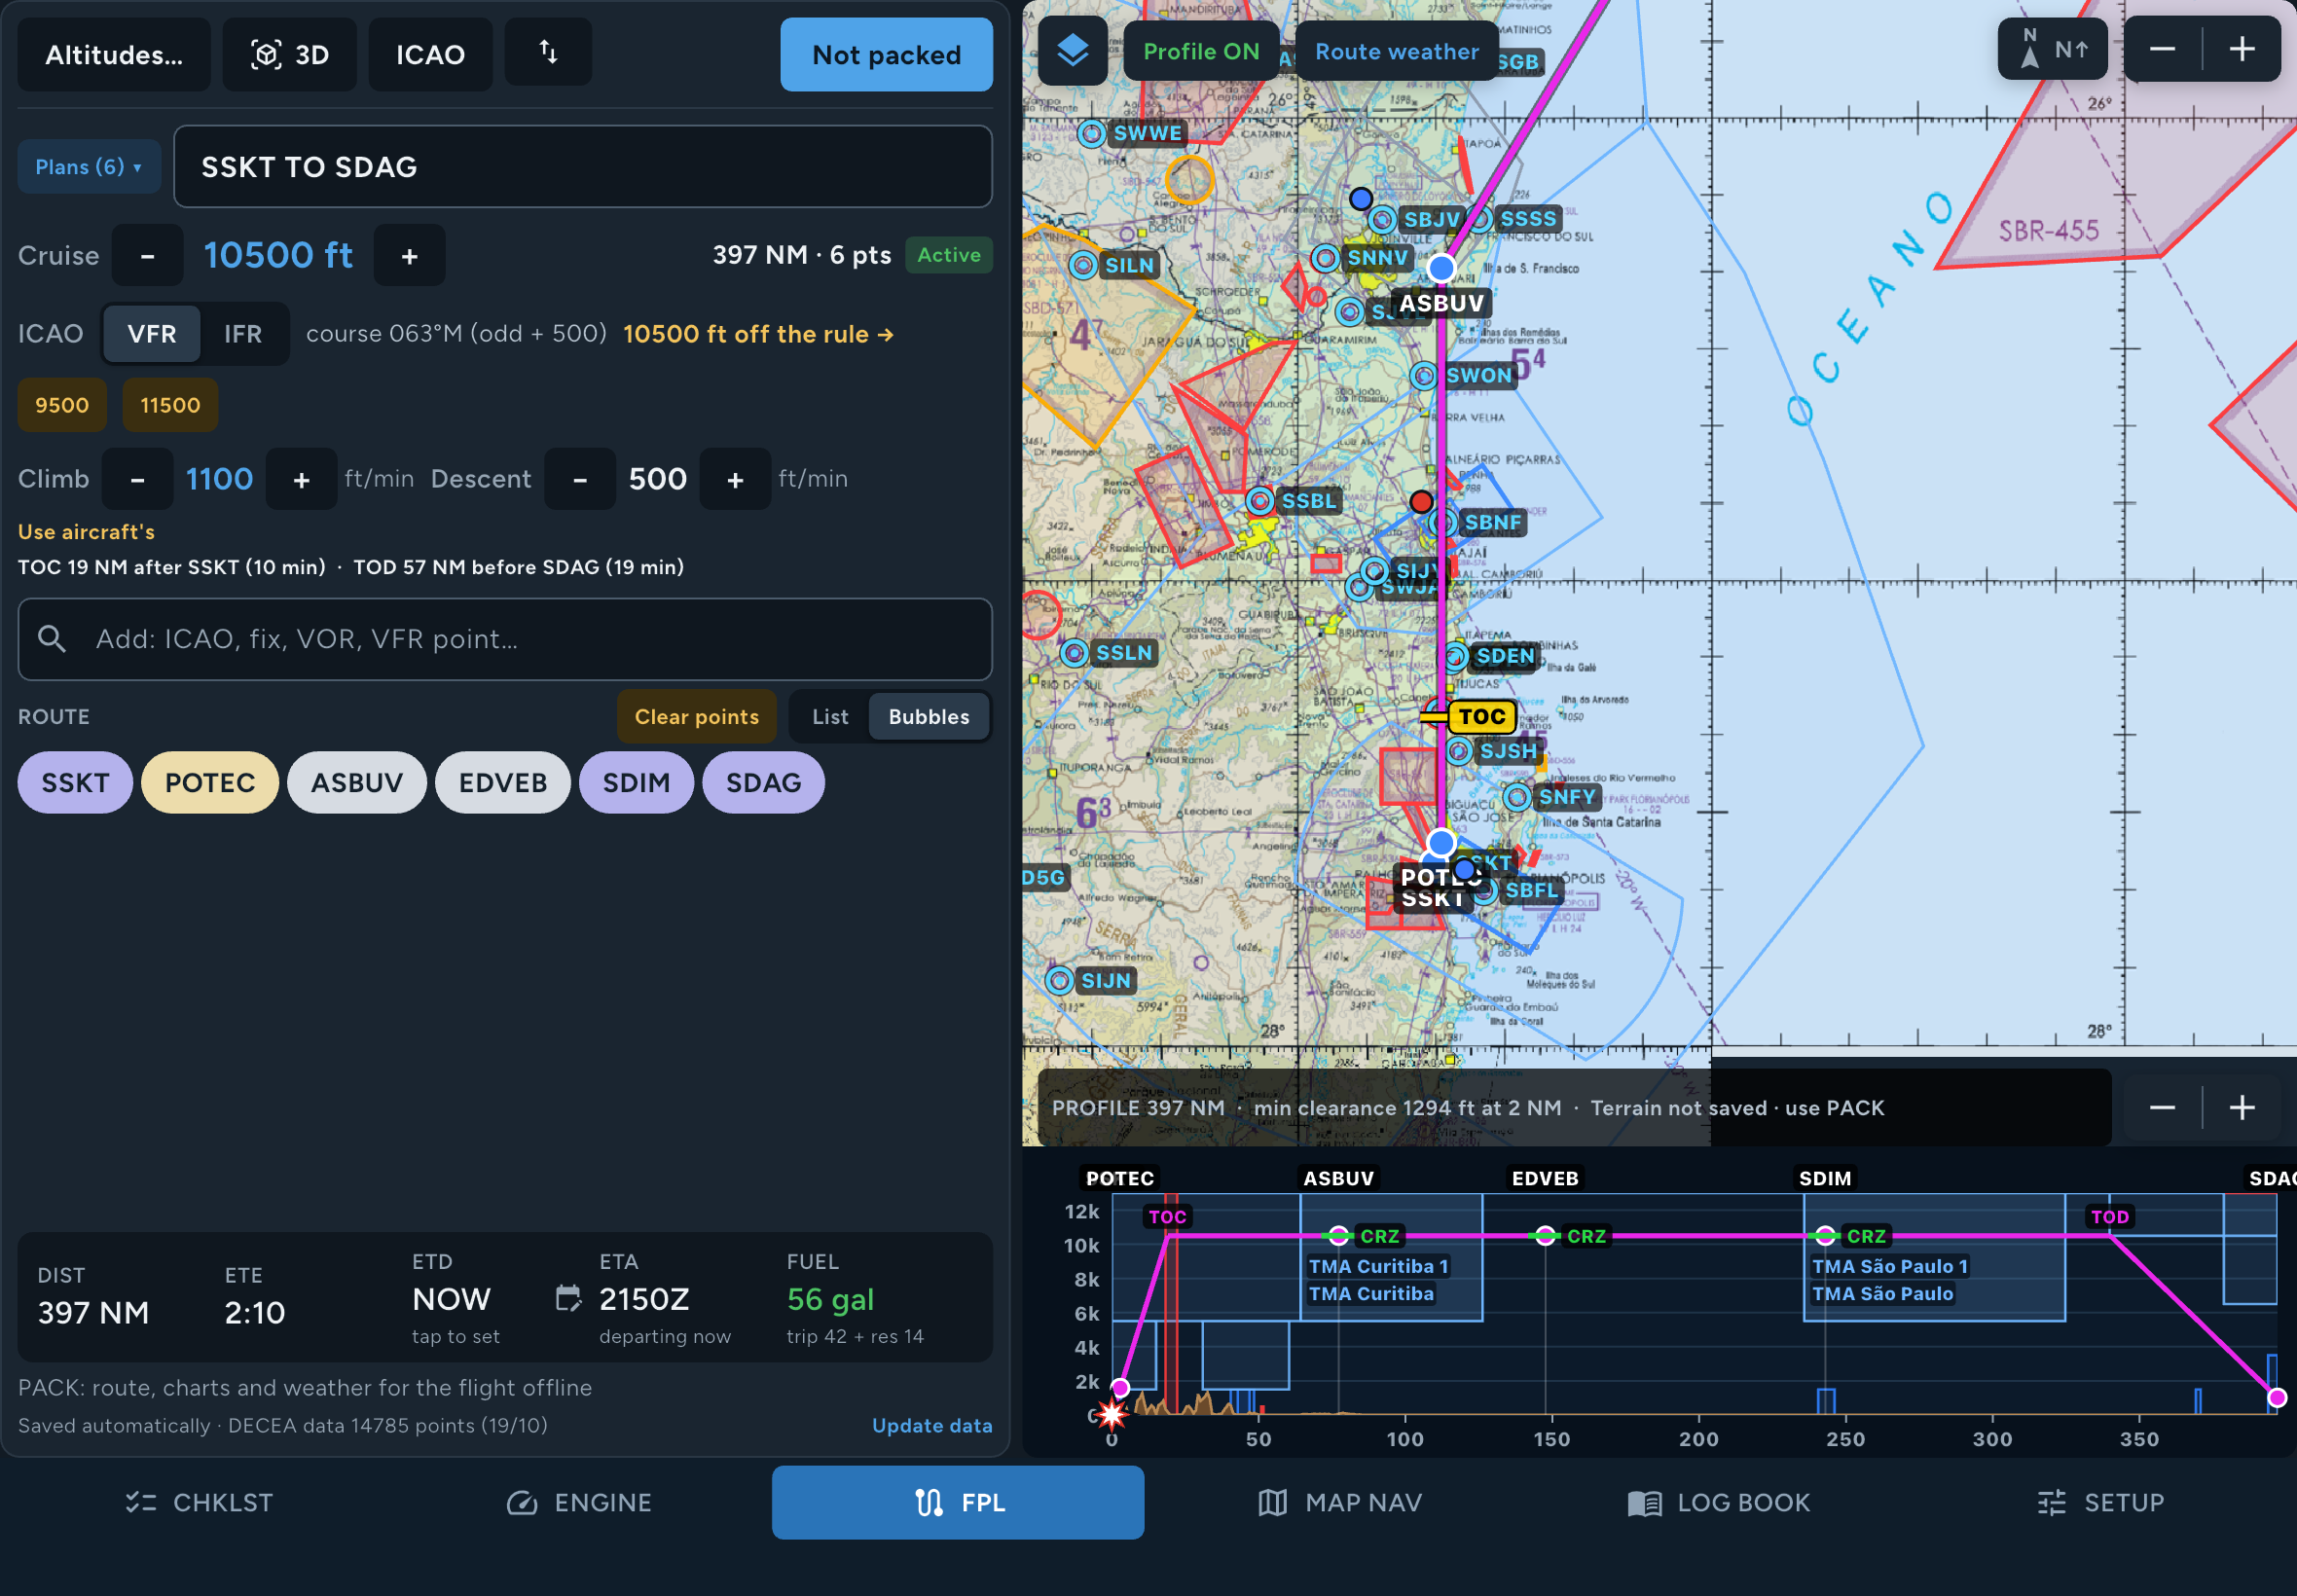Click the Add ICAO, fix, VOR search field

tap(505, 639)
